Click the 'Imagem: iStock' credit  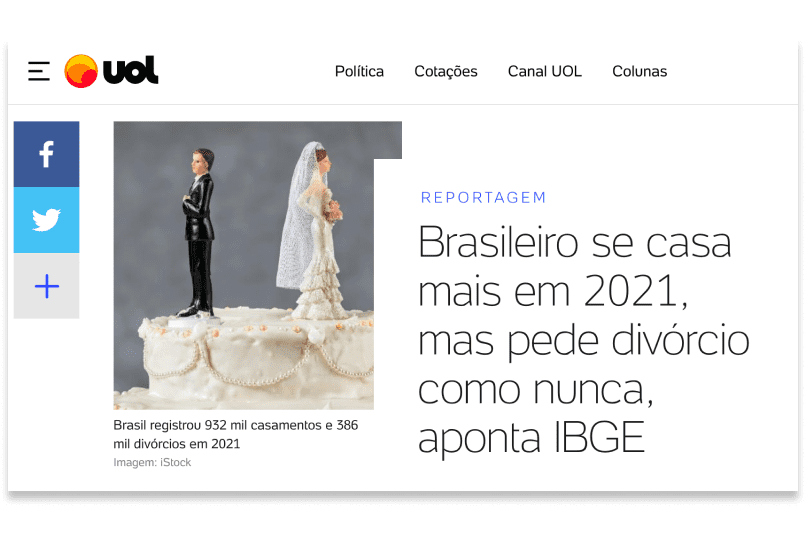[152, 462]
